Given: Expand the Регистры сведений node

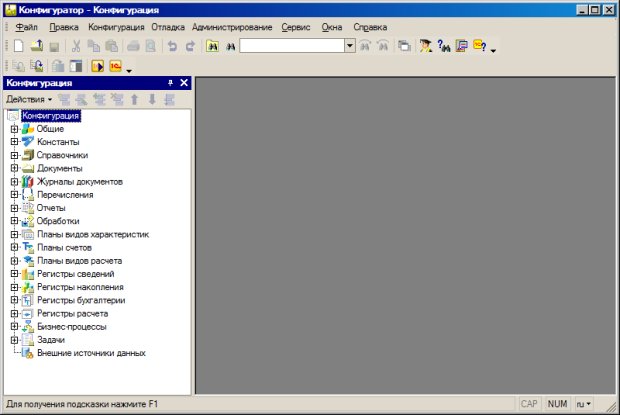Looking at the screenshot, I should (14, 274).
